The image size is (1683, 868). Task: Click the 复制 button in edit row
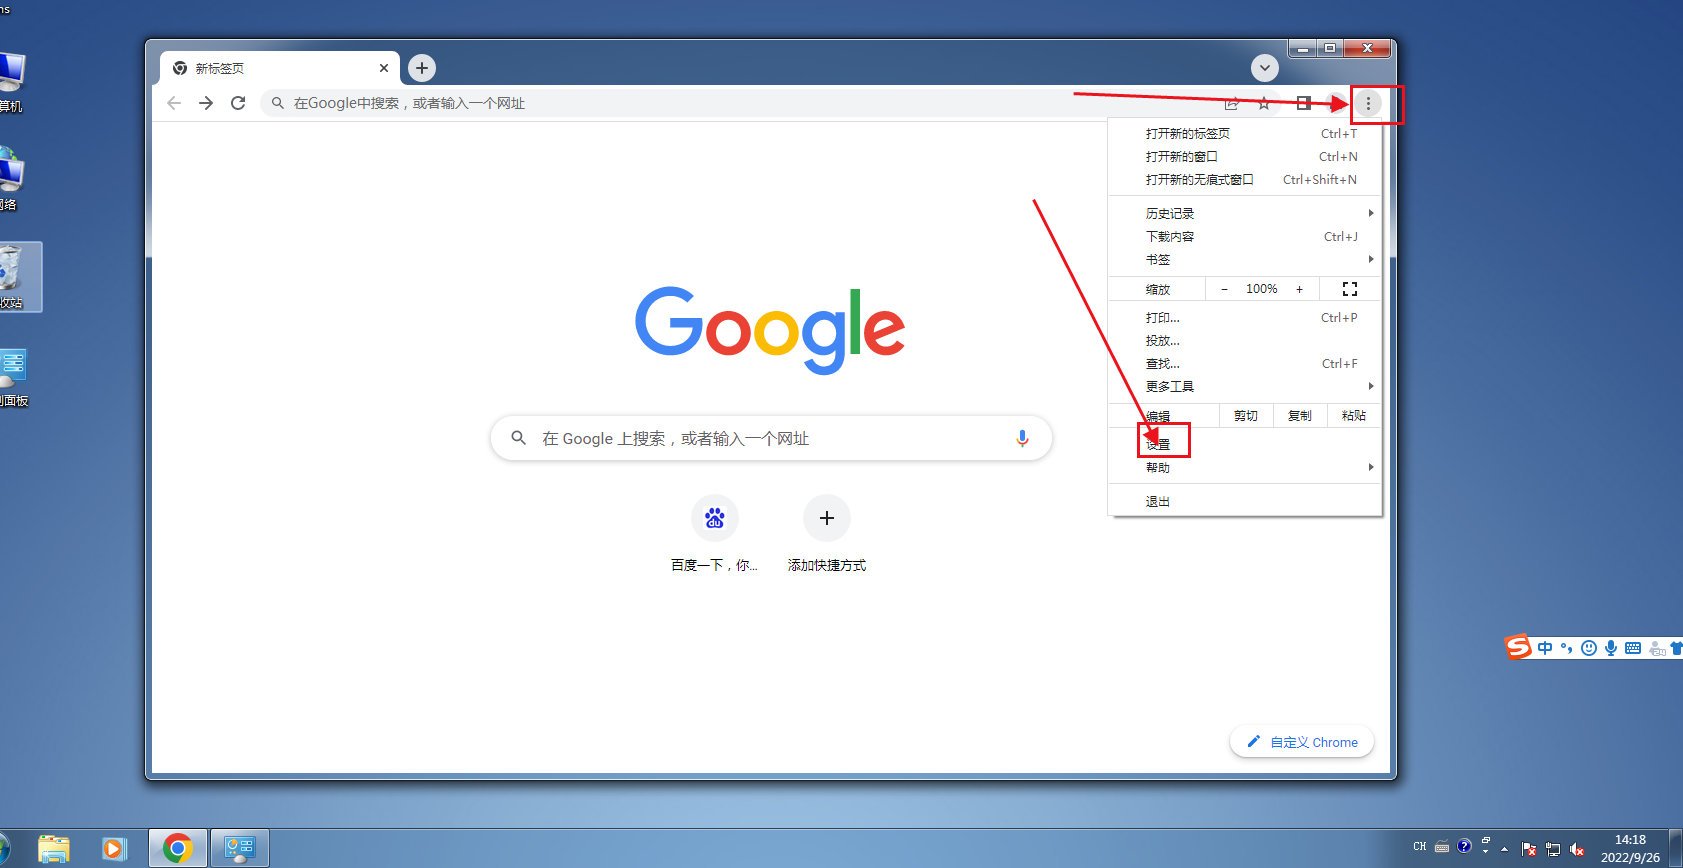(1300, 416)
